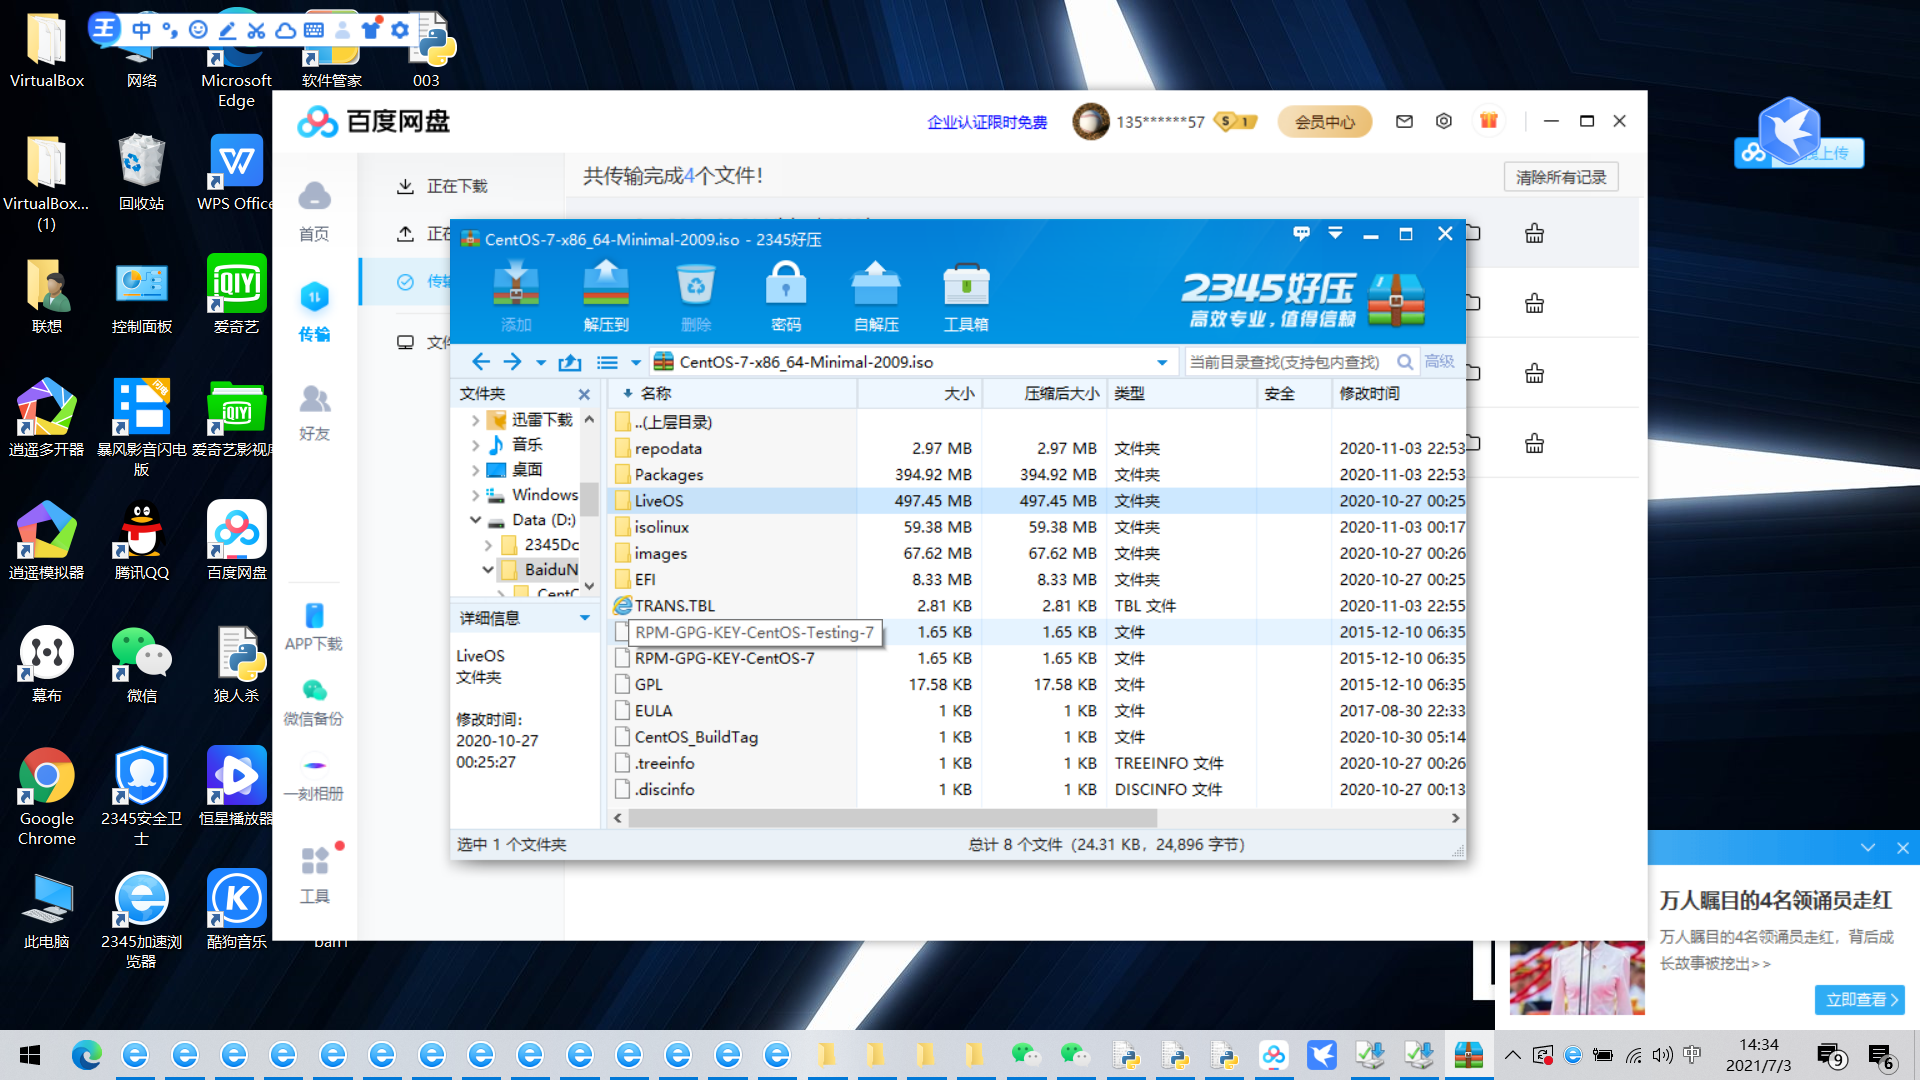Image resolution: width=1920 pixels, height=1080 pixels.
Task: Open the 首页 sidebar icon in 百度网盘
Action: point(314,211)
